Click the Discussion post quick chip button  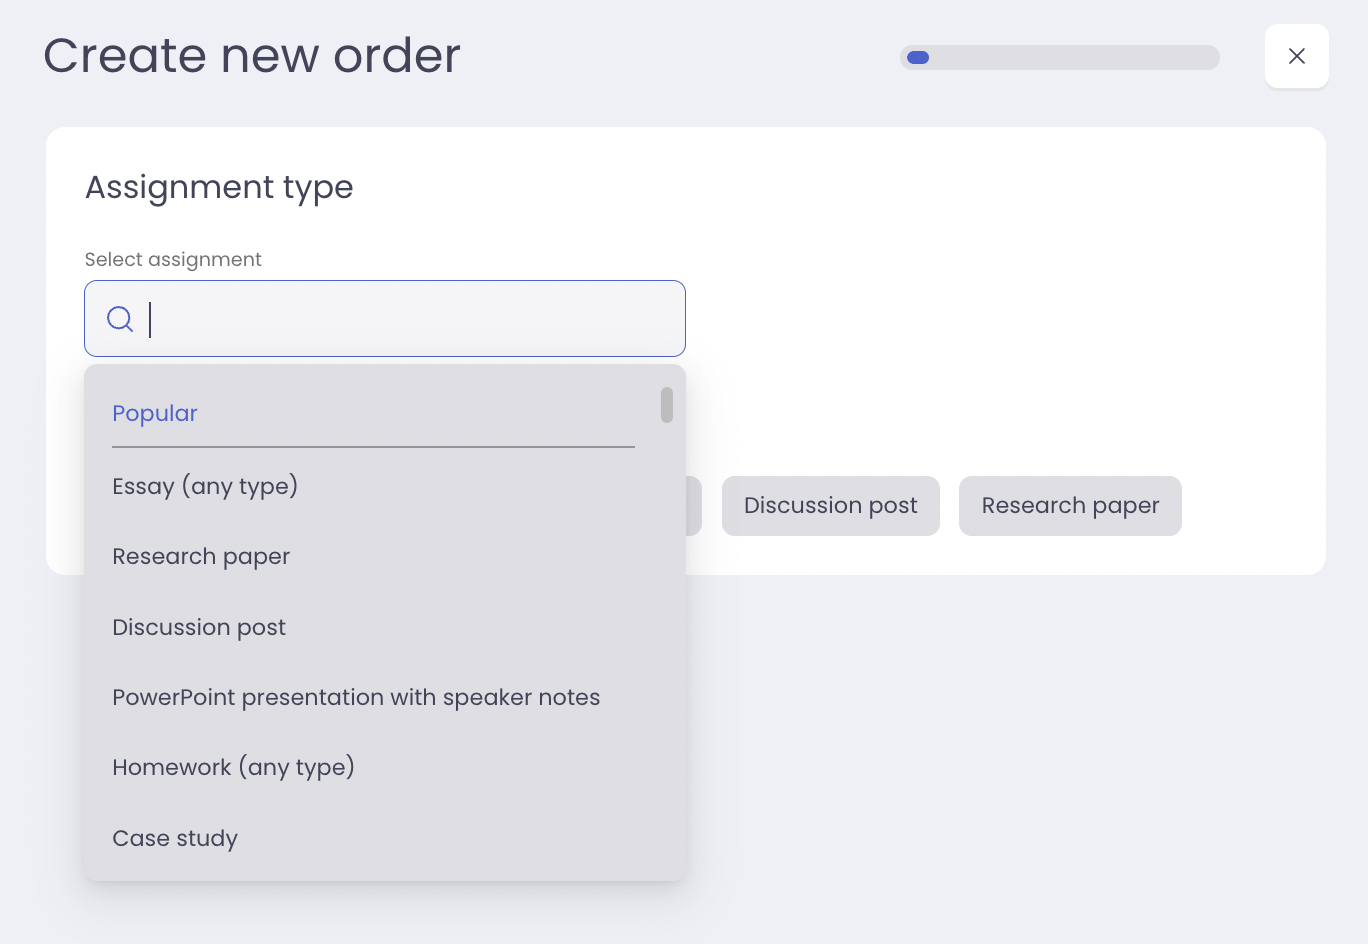pos(831,506)
